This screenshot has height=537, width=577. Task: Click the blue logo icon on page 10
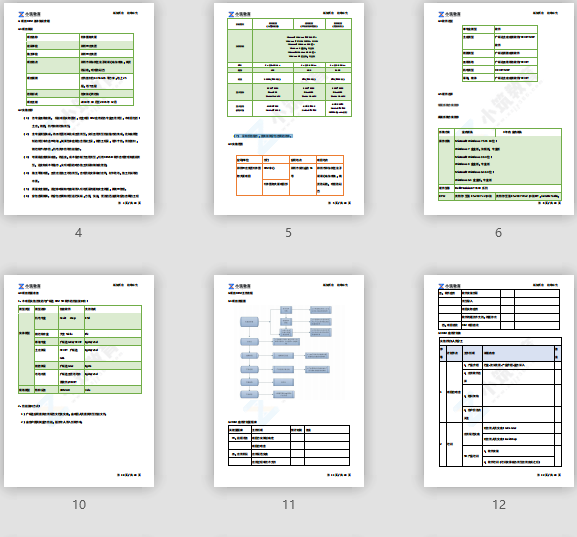21,286
